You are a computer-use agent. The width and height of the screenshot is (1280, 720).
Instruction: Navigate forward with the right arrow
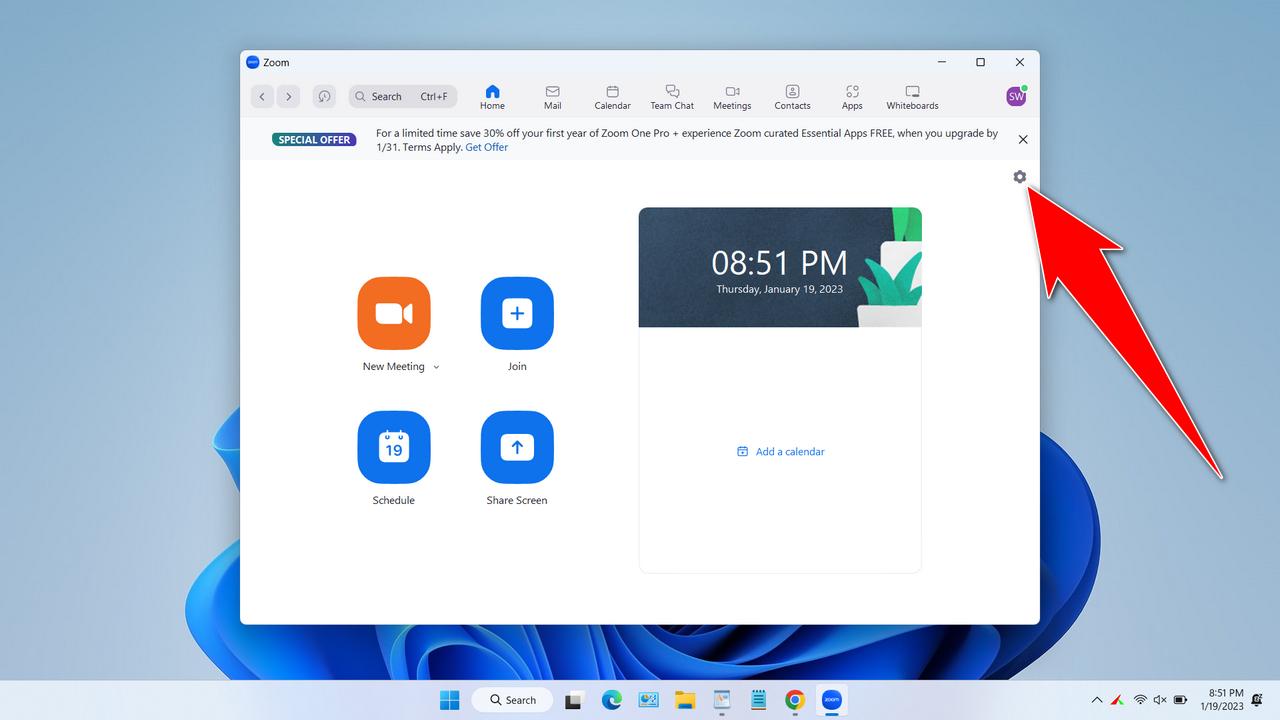point(288,96)
